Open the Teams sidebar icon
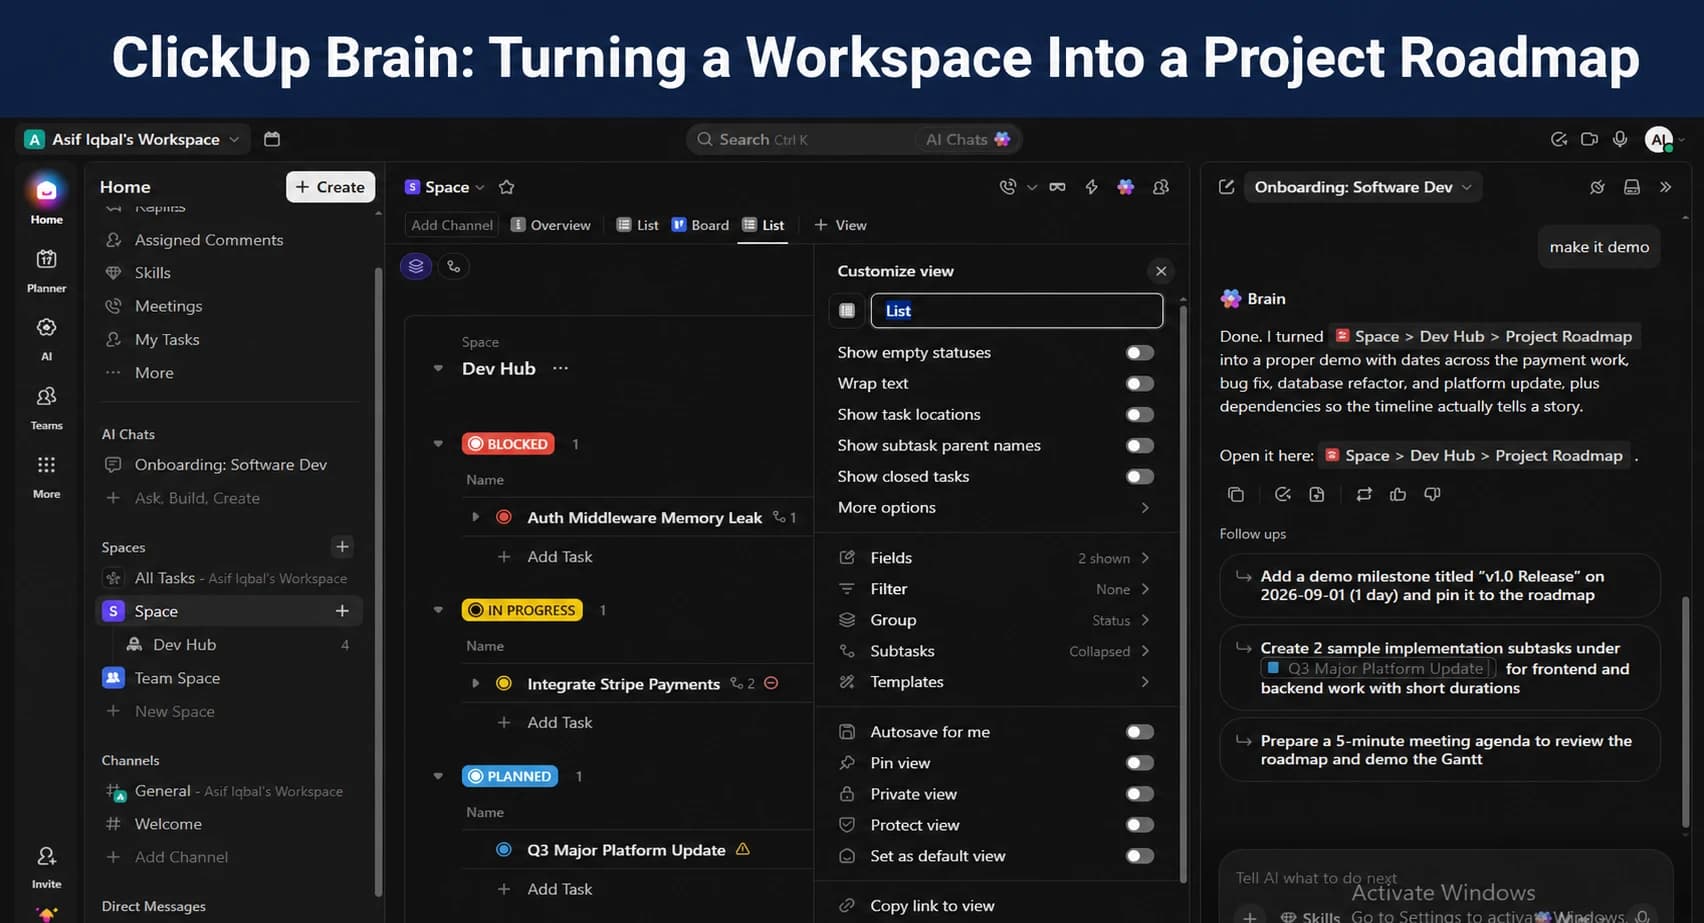This screenshot has width=1704, height=923. (46, 397)
